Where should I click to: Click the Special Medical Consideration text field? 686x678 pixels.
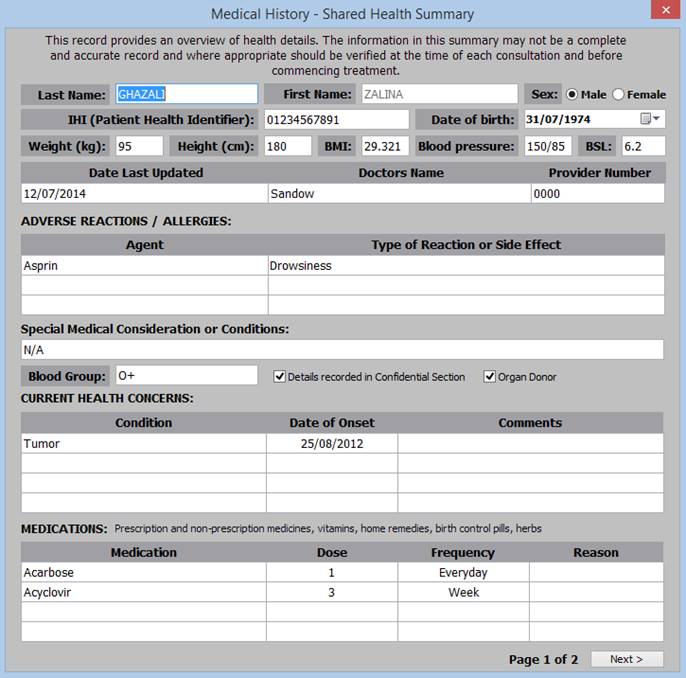342,350
